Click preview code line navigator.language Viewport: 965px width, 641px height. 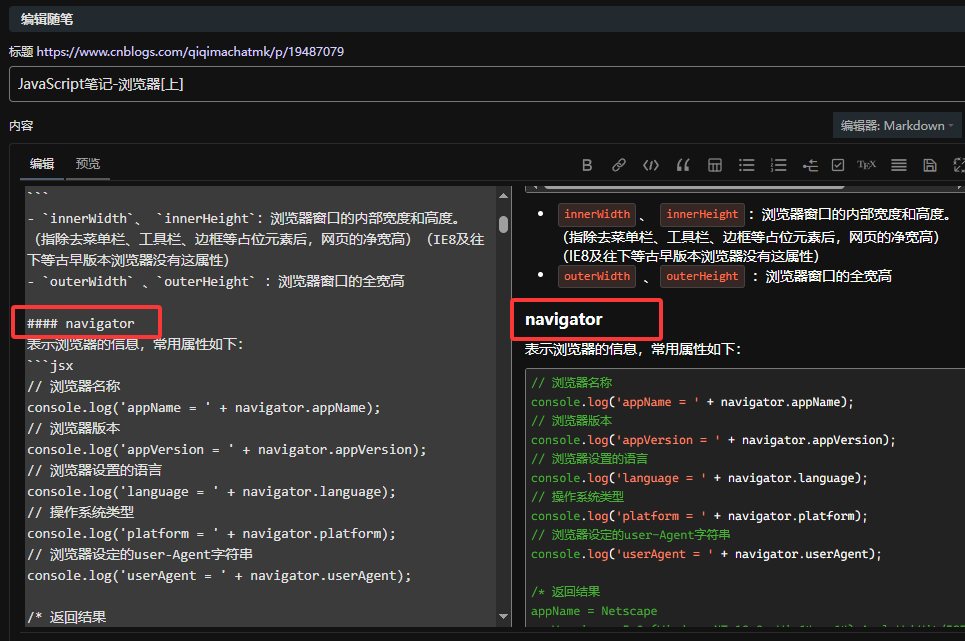point(699,478)
